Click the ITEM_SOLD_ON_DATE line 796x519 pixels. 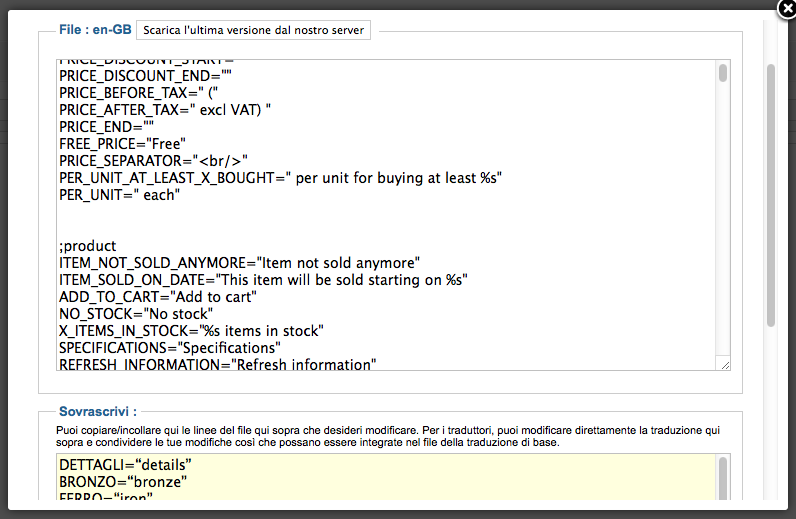pos(264,279)
